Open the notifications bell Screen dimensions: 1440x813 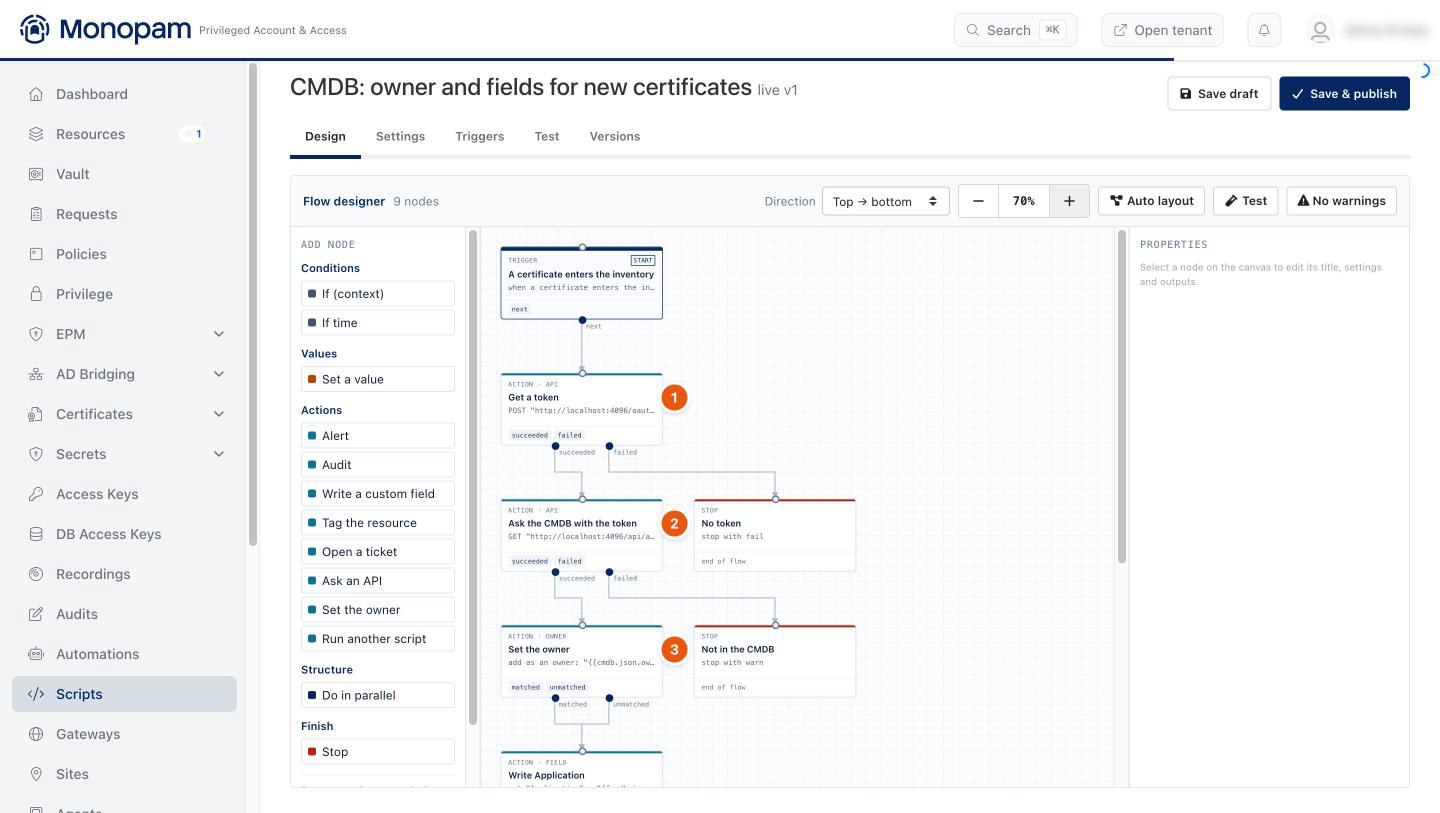pyautogui.click(x=1264, y=30)
